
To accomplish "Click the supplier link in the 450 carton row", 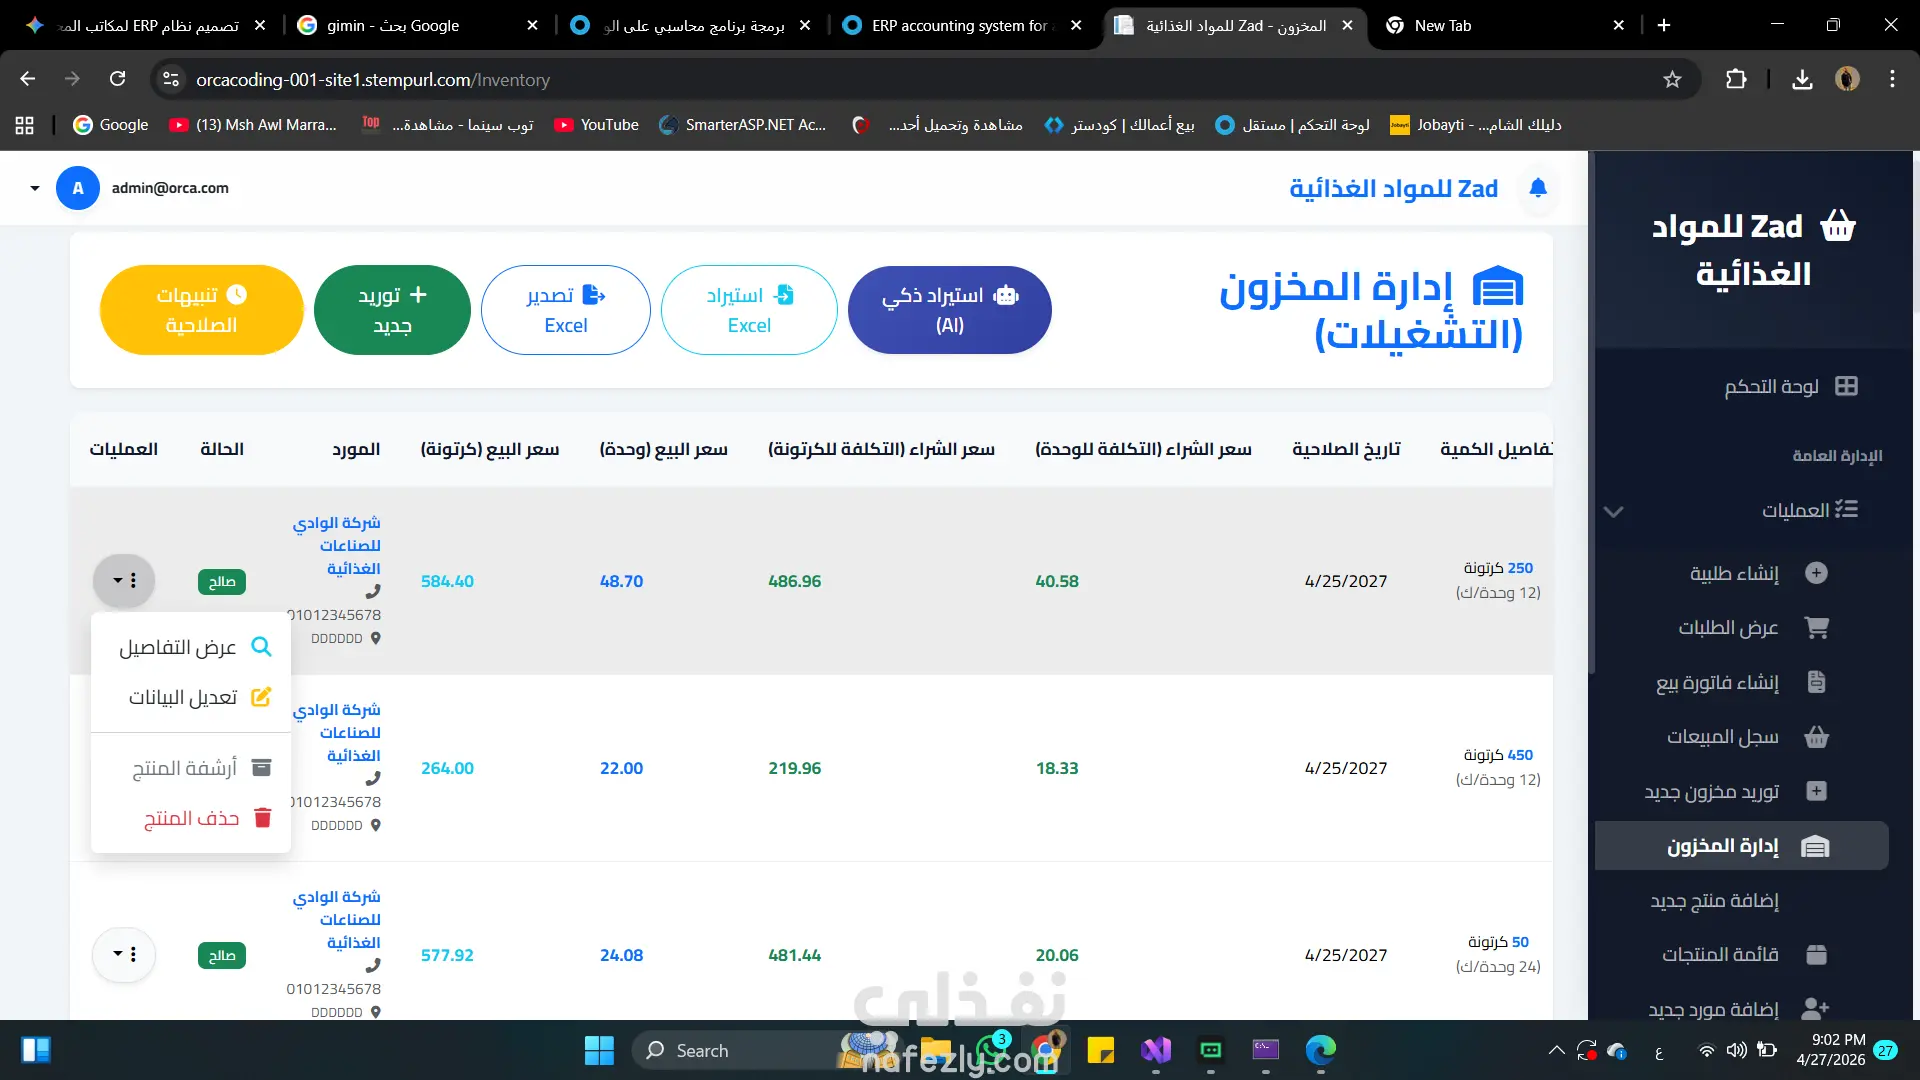I will coord(337,733).
